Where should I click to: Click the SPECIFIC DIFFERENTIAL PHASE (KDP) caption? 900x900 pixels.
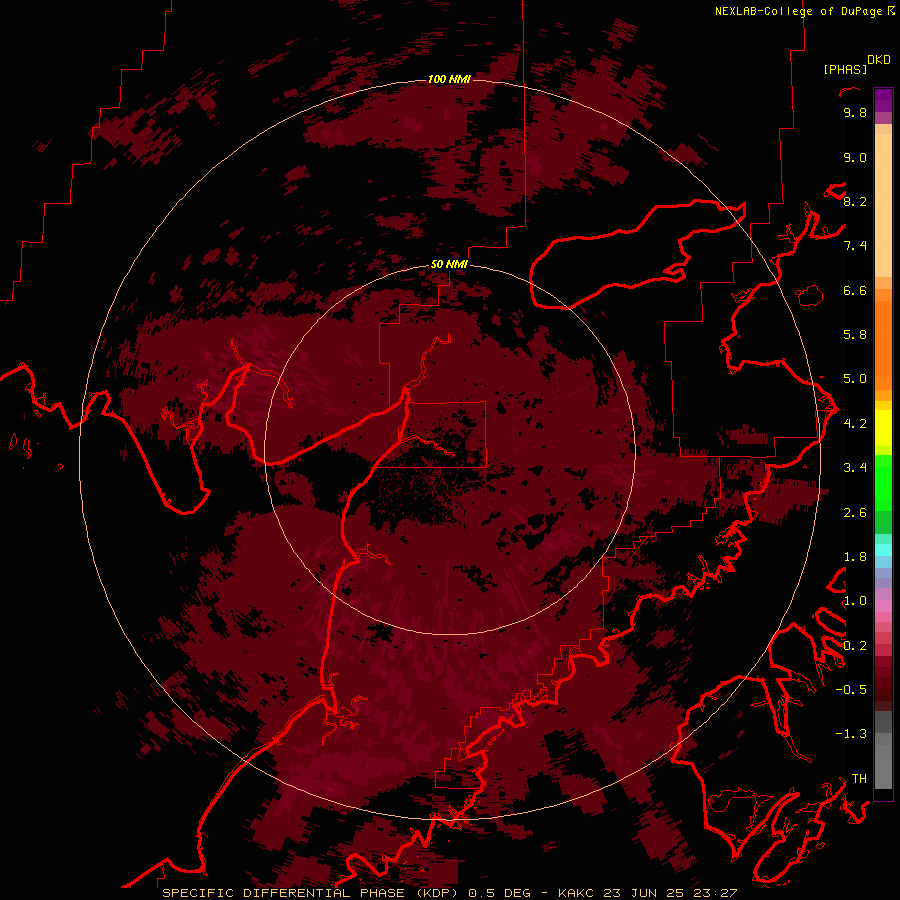pos(312,893)
